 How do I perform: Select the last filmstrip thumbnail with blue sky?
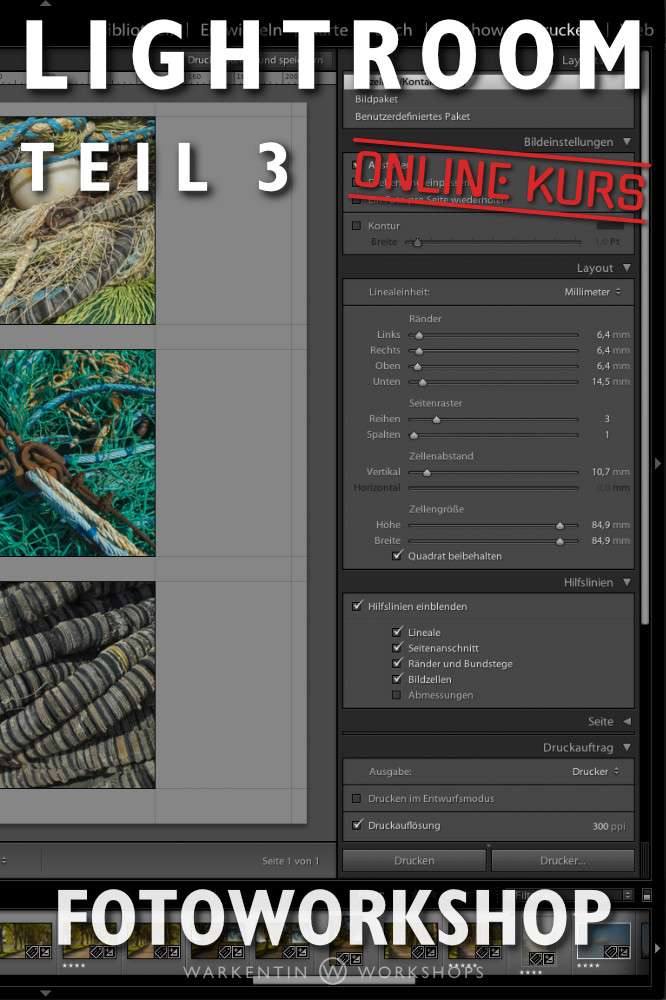click(603, 941)
